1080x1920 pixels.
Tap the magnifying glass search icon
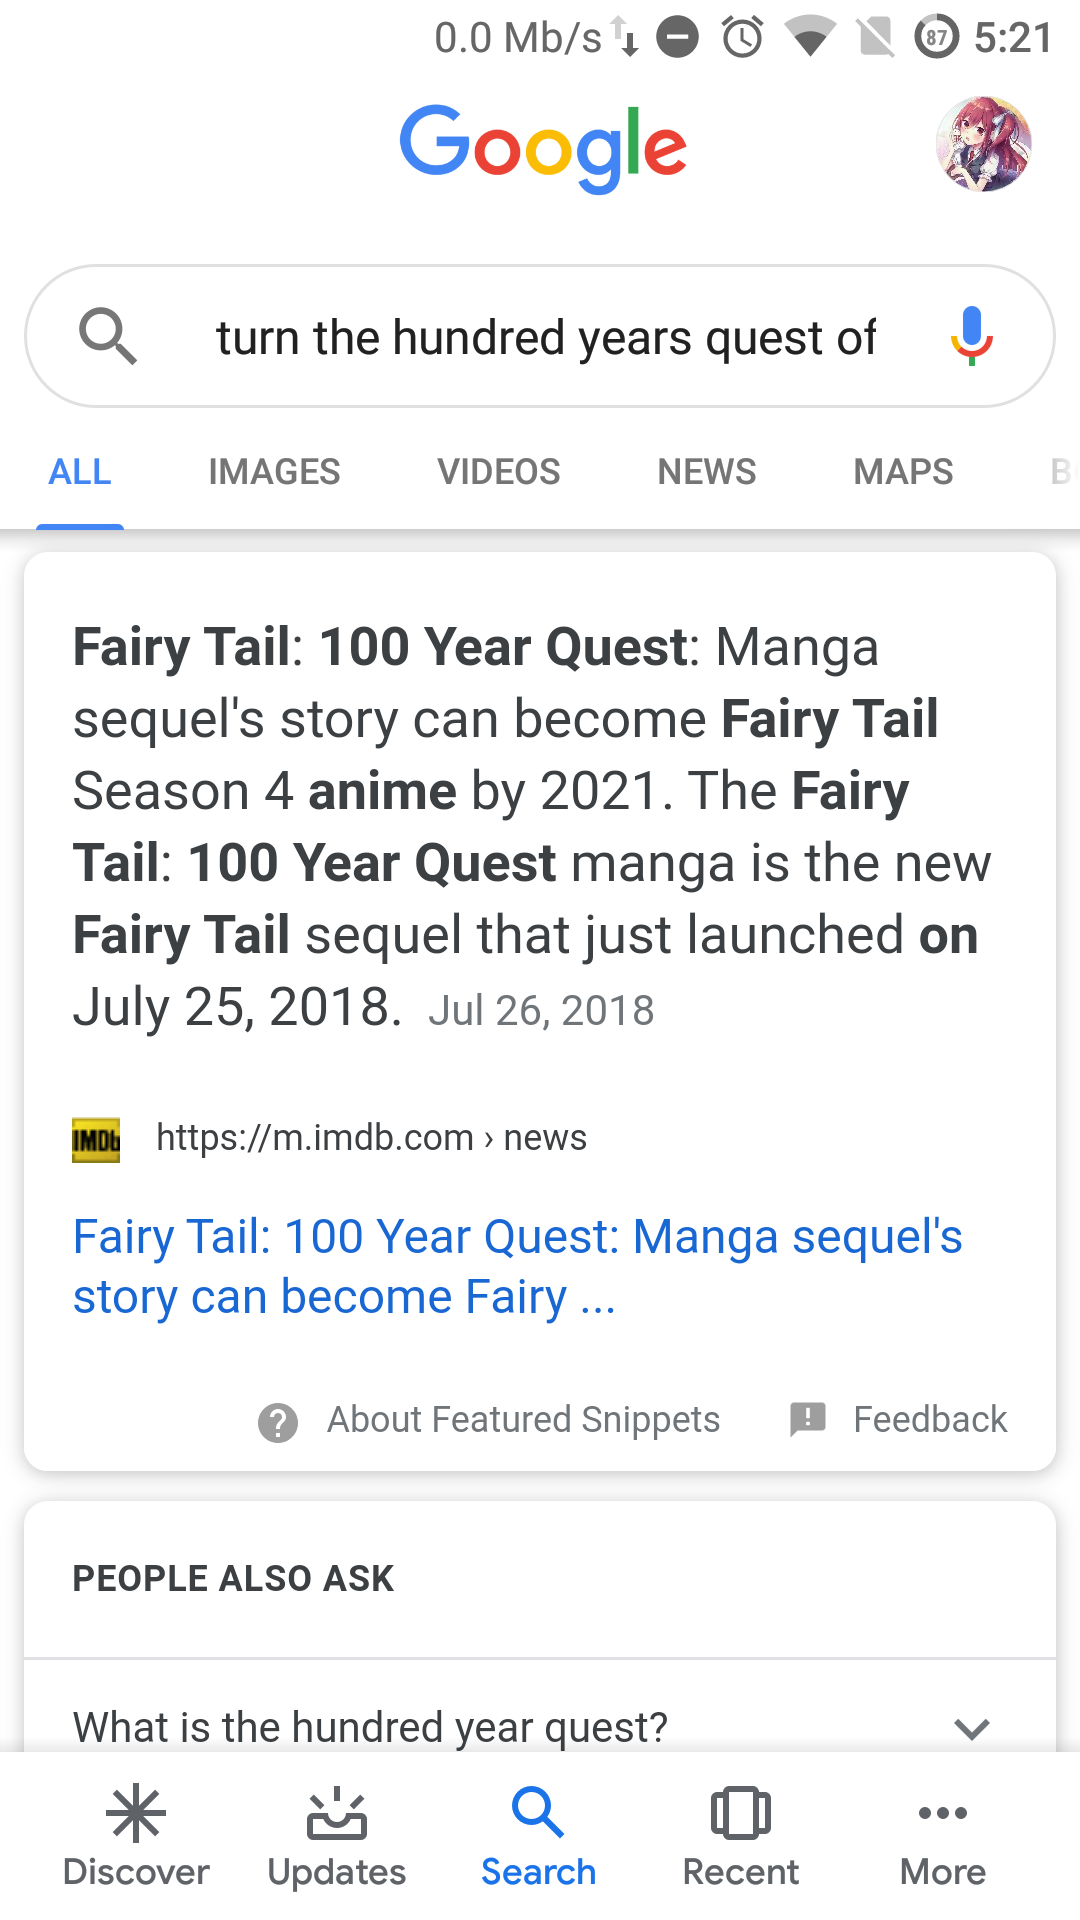tap(107, 336)
